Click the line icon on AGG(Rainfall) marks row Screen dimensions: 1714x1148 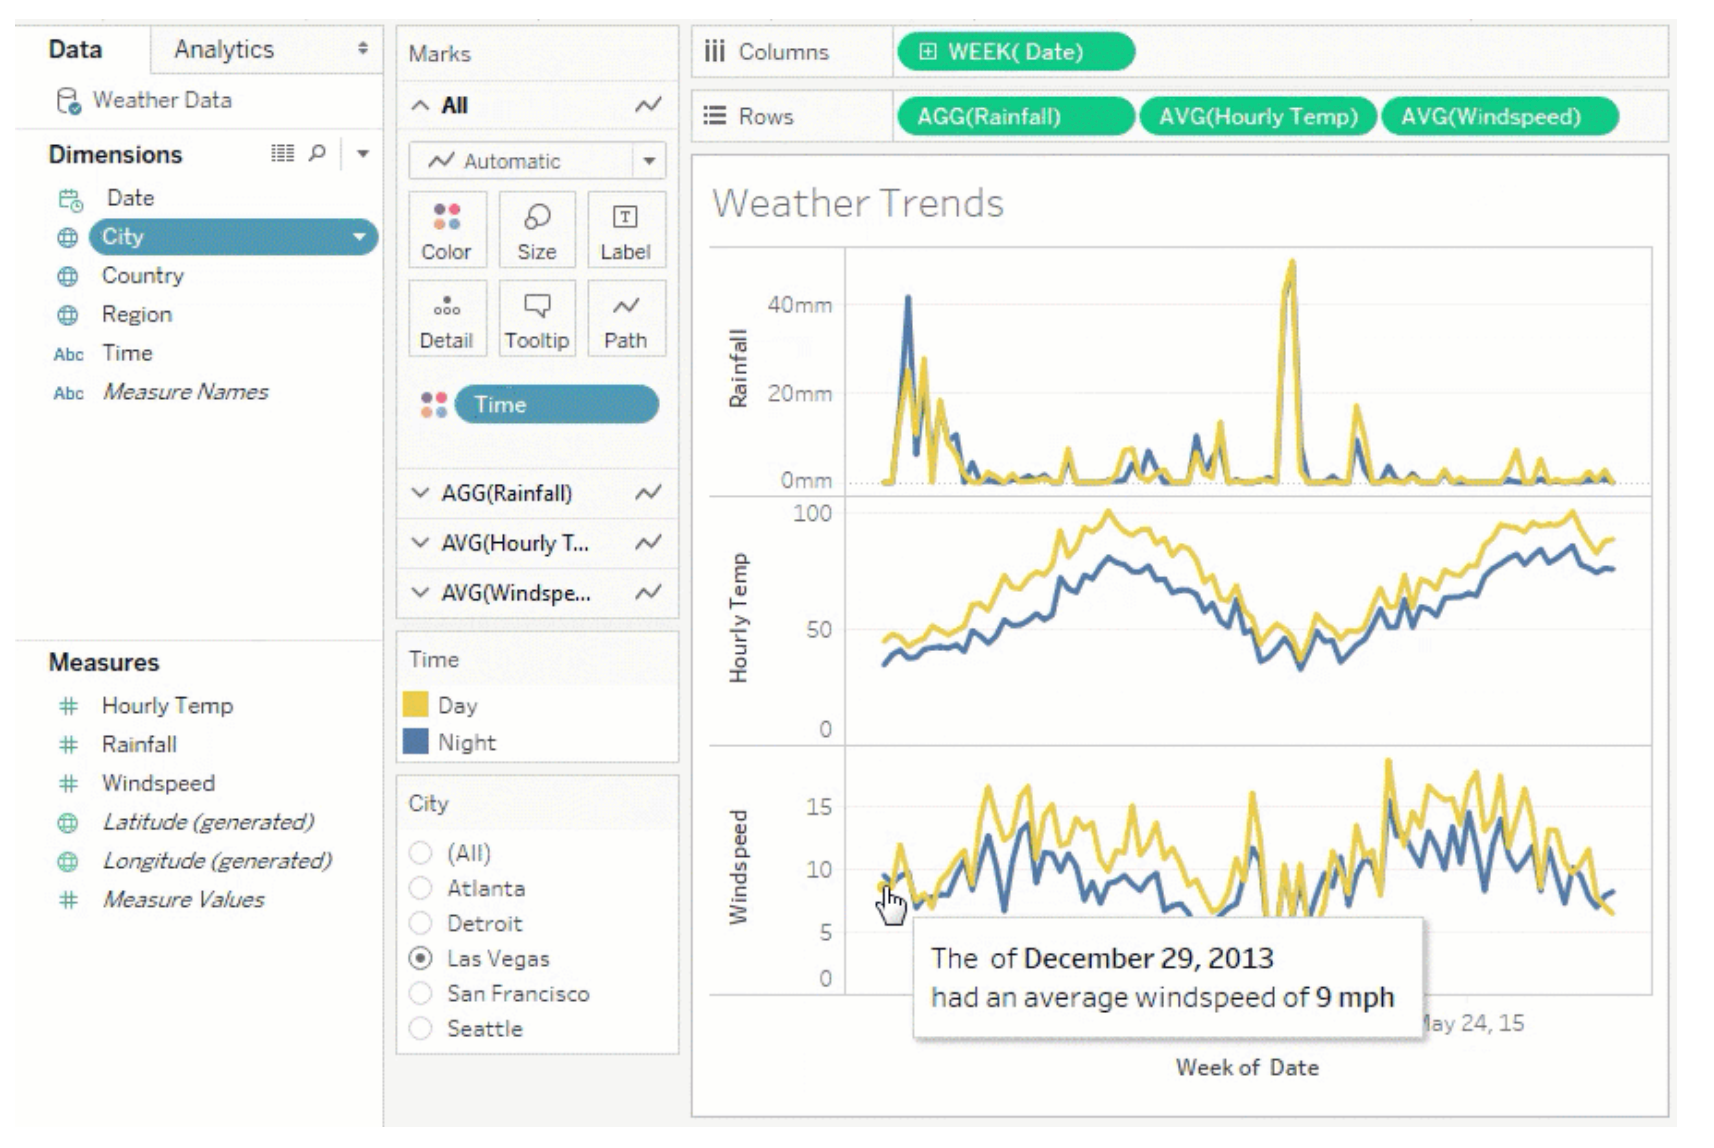[648, 493]
